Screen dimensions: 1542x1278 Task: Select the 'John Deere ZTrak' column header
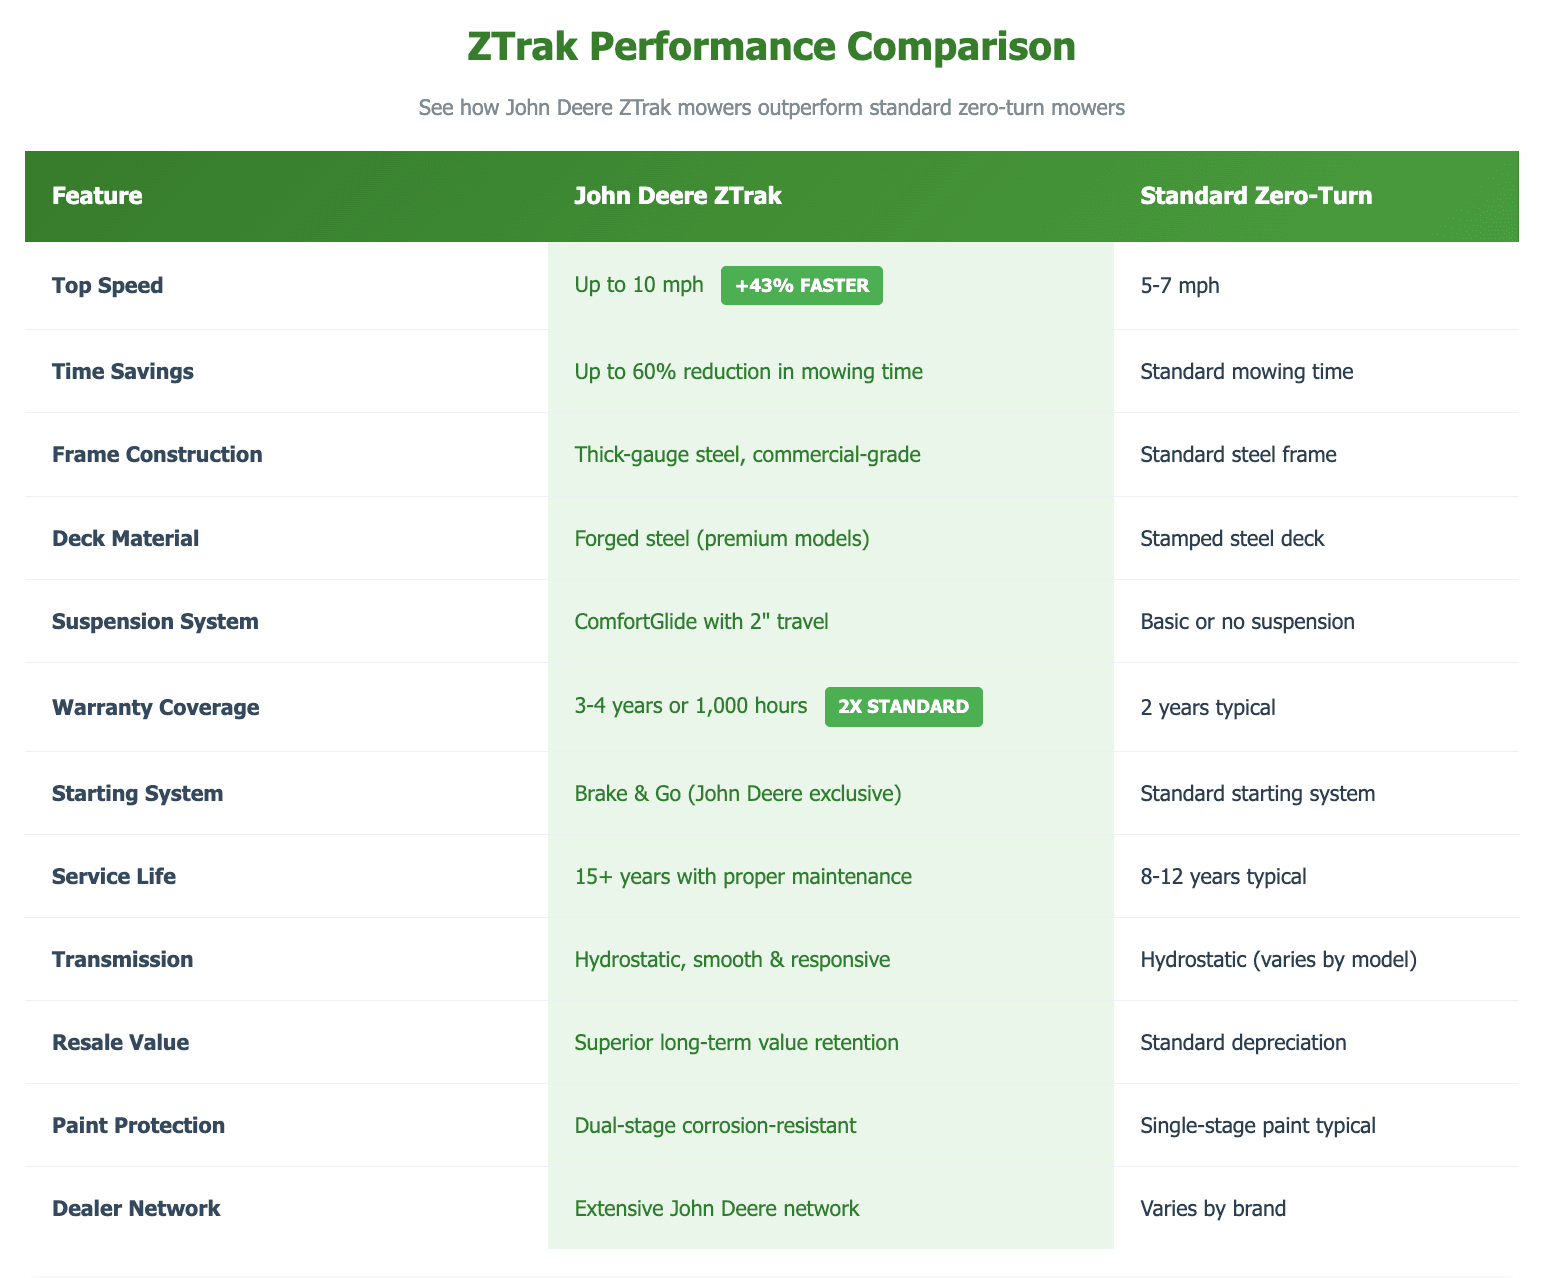click(678, 196)
